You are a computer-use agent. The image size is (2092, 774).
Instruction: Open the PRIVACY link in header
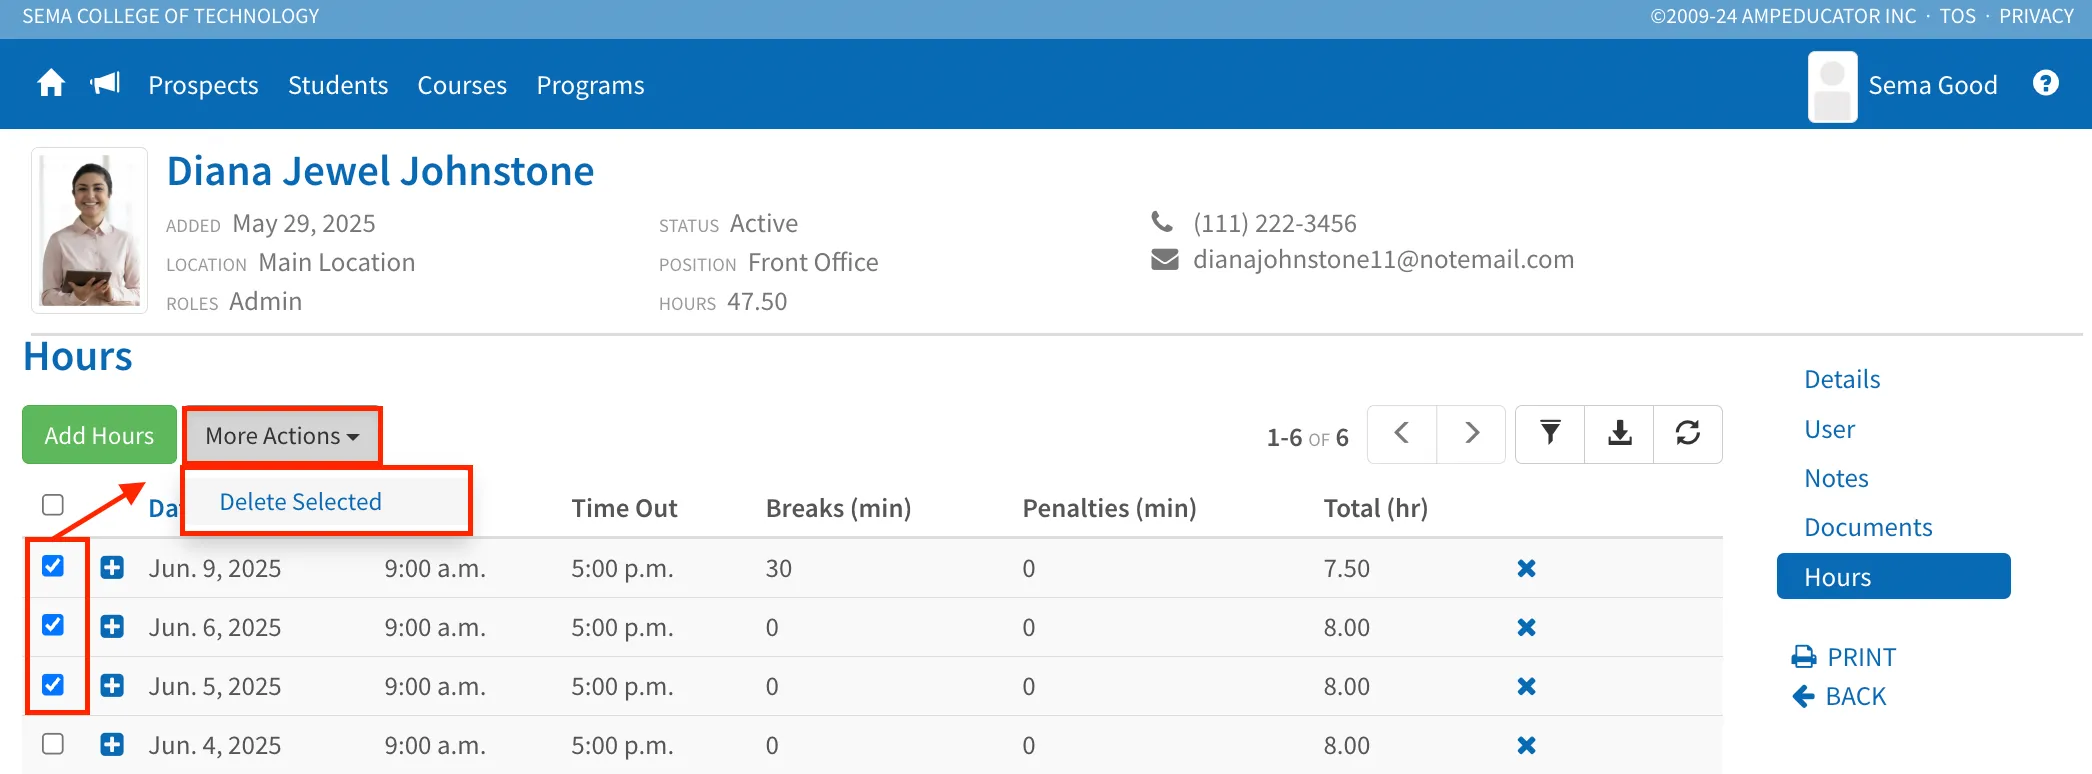click(x=2036, y=16)
